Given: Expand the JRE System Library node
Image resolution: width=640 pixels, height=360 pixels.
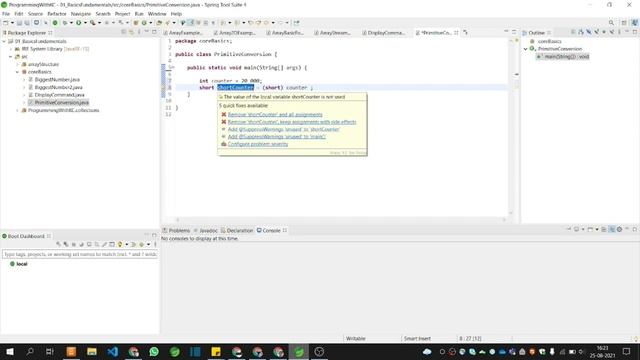Looking at the screenshot, I should pos(11,49).
